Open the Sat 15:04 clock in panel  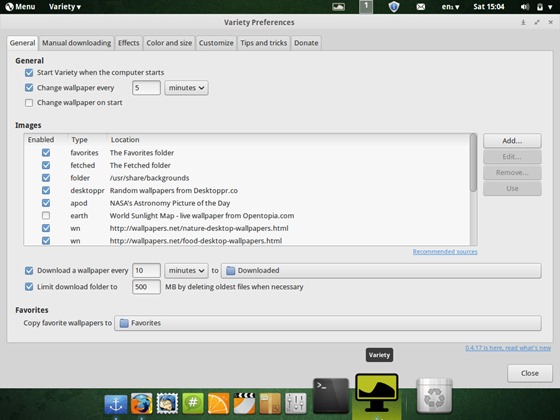point(489,7)
